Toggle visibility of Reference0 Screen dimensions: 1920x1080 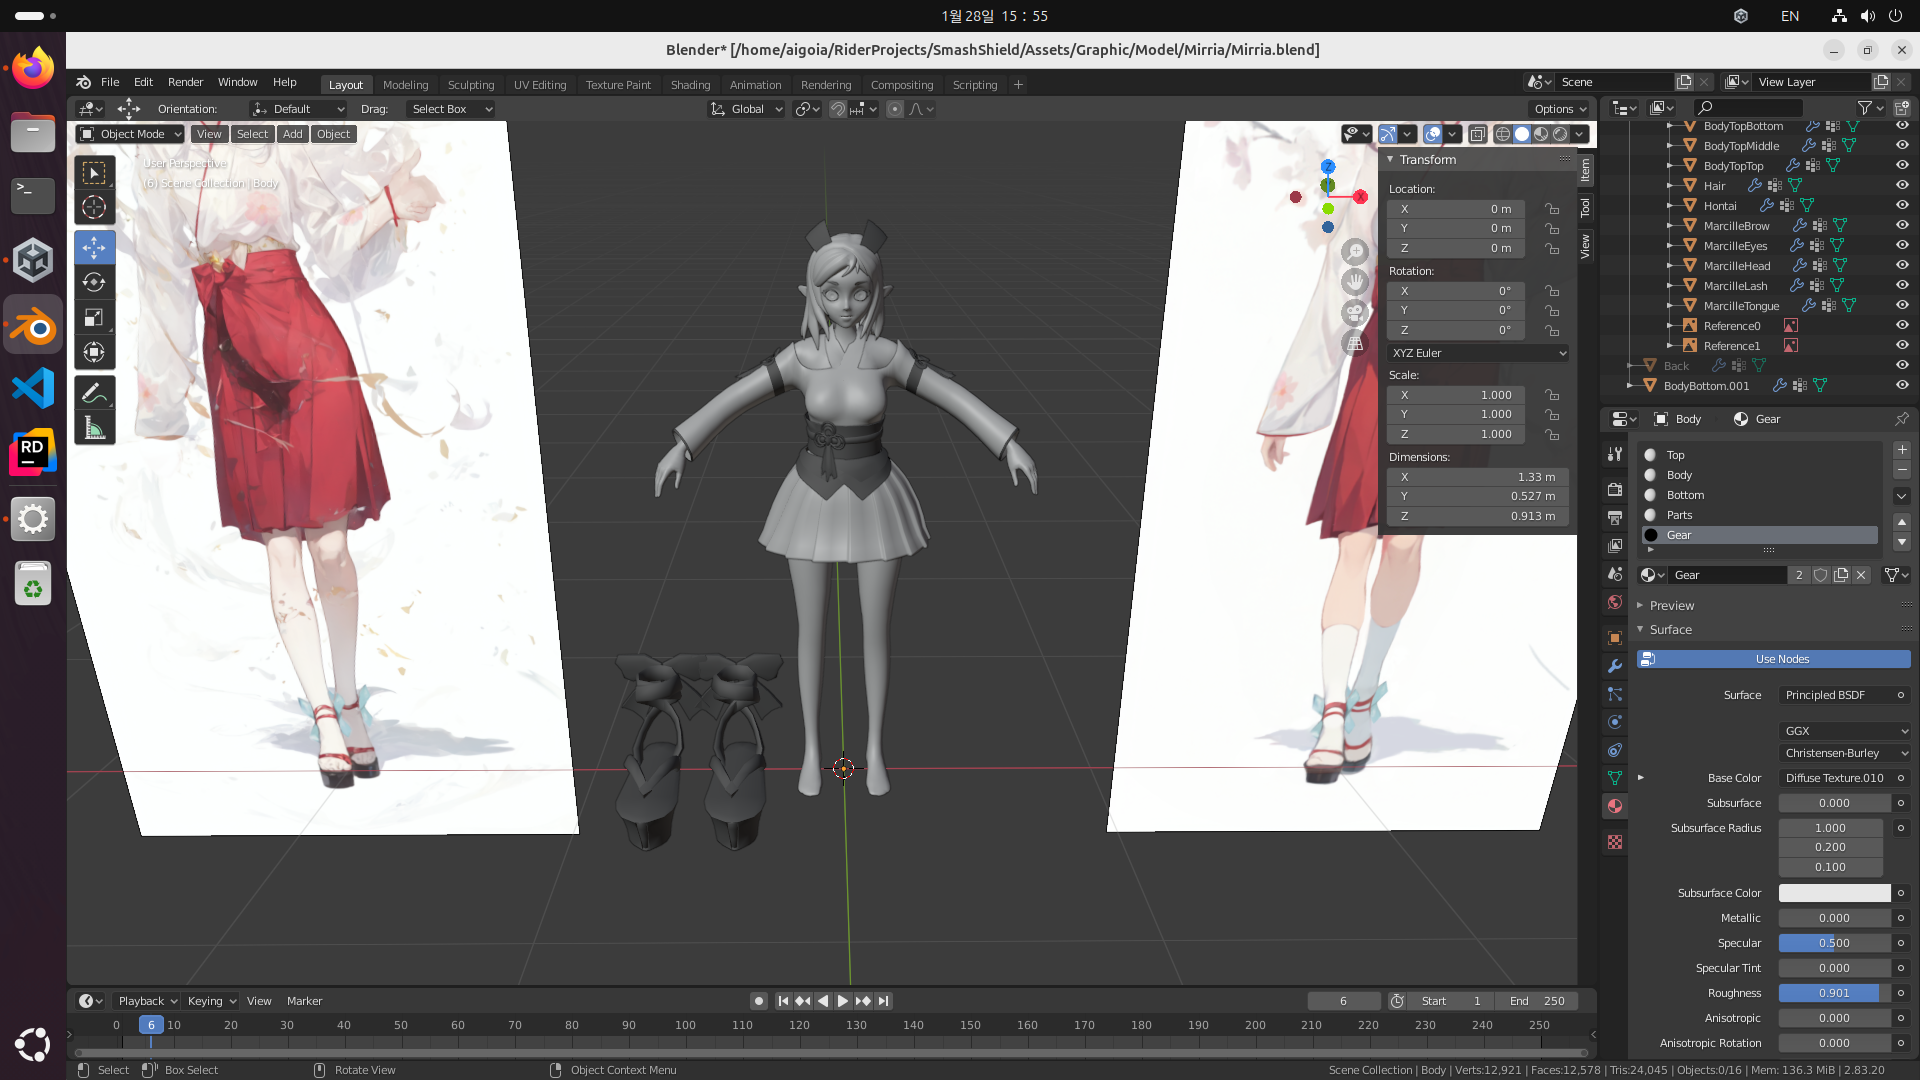(1902, 325)
